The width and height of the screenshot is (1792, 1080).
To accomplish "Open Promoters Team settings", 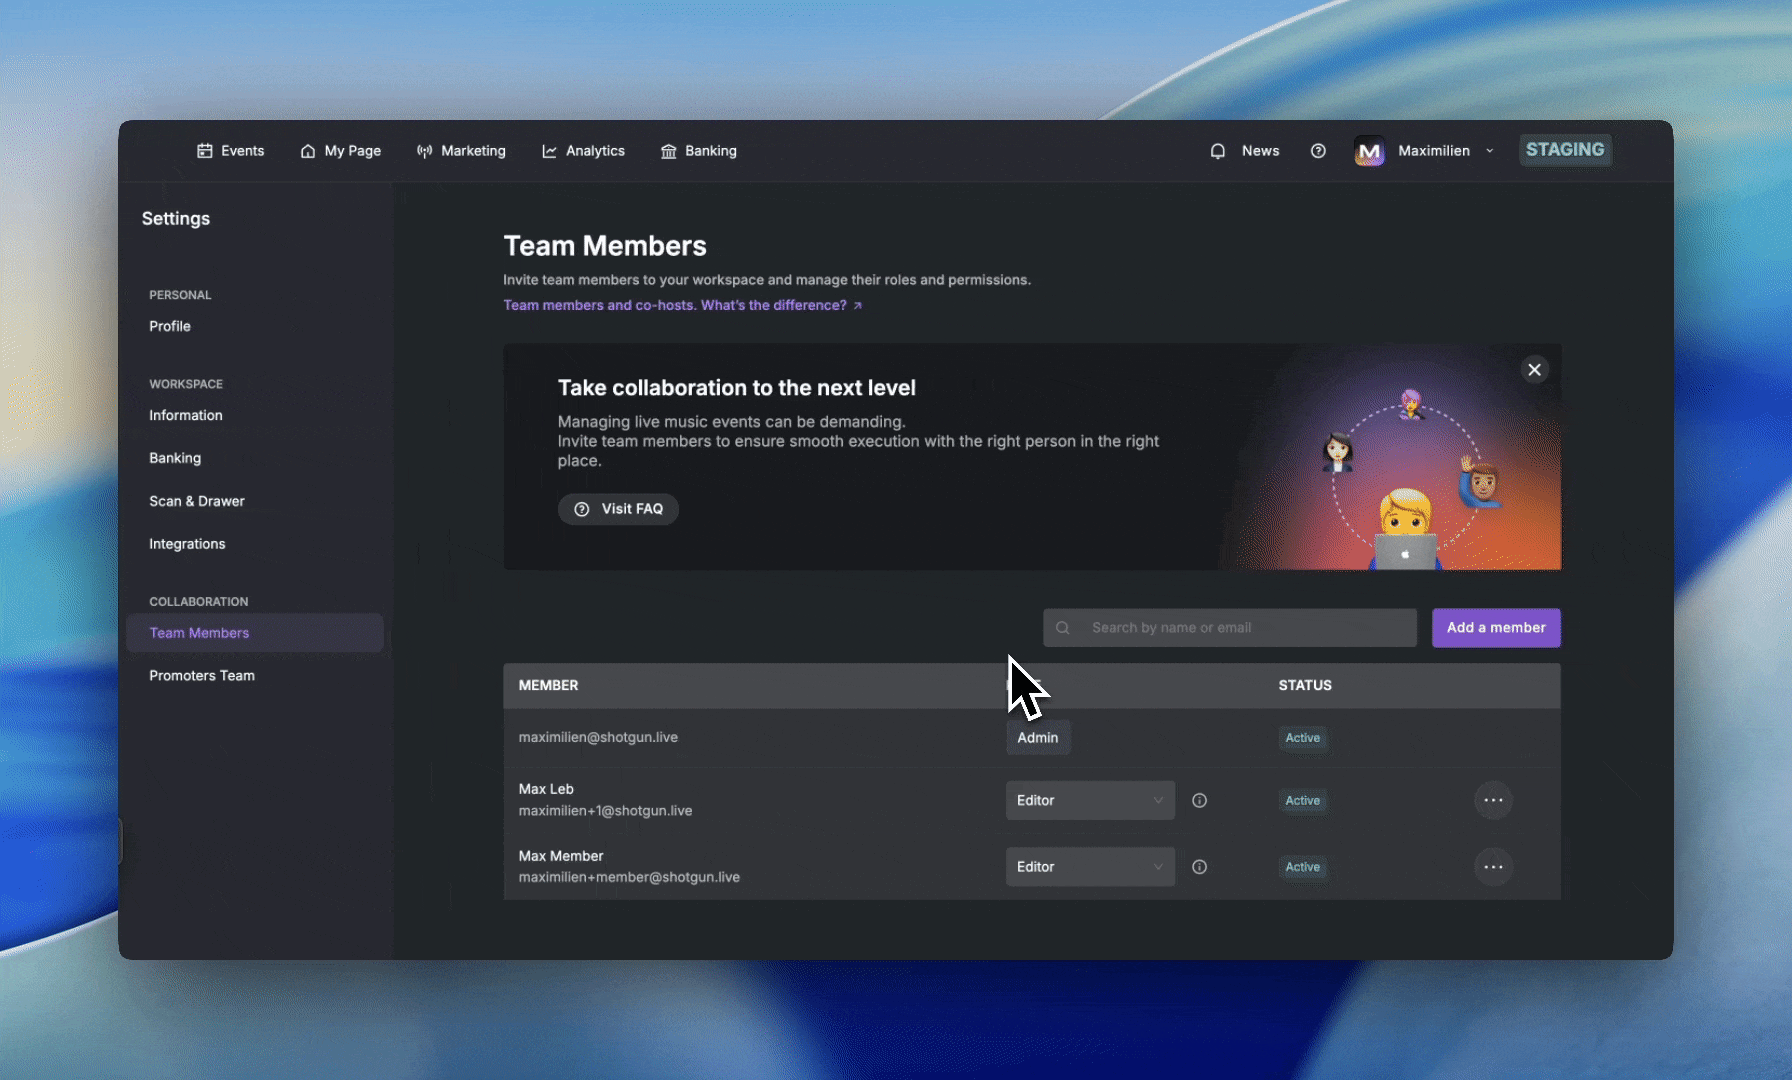I will [x=202, y=676].
